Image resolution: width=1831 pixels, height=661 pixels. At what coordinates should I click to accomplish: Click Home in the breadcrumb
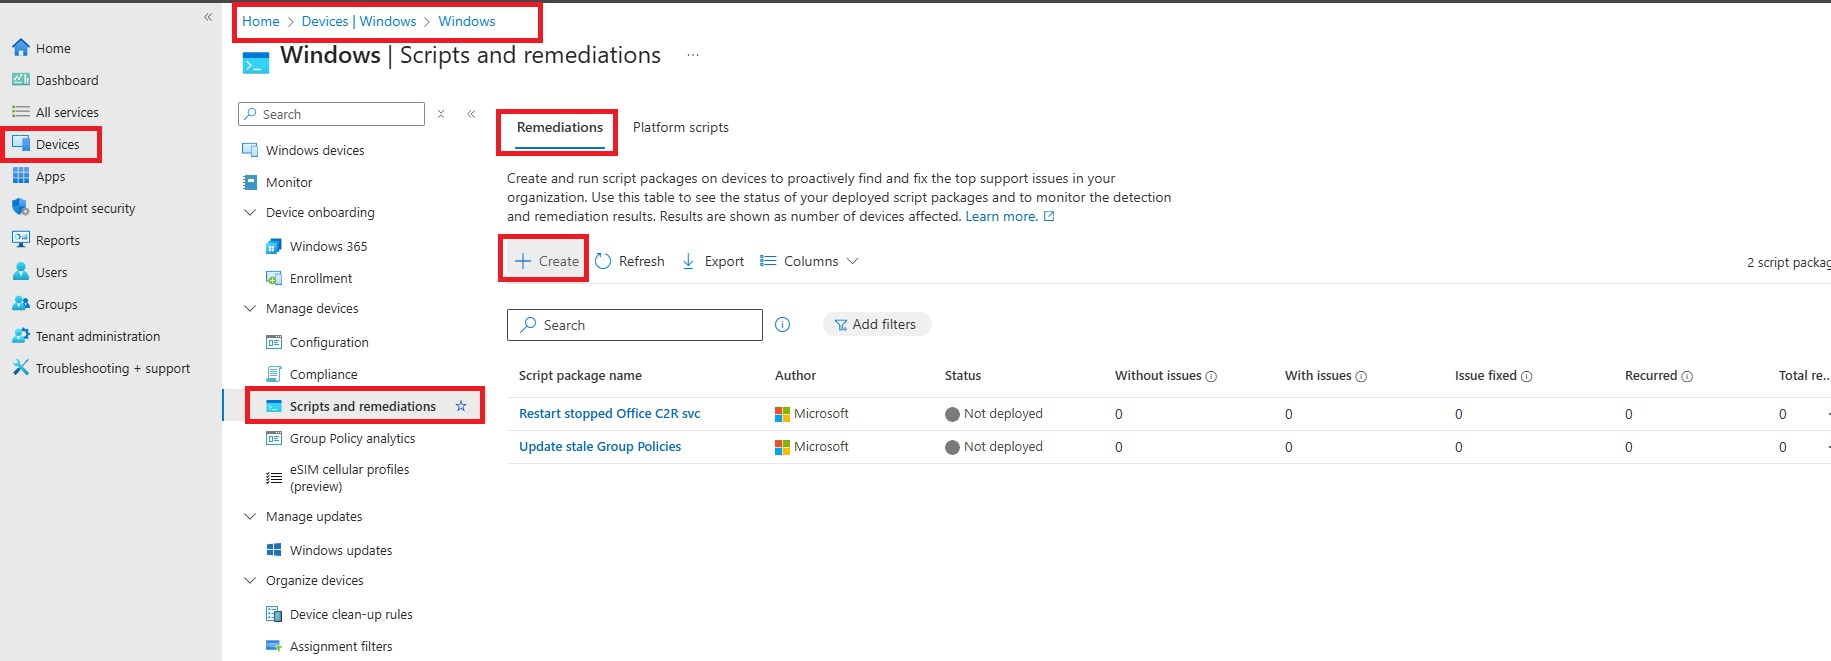pos(261,21)
